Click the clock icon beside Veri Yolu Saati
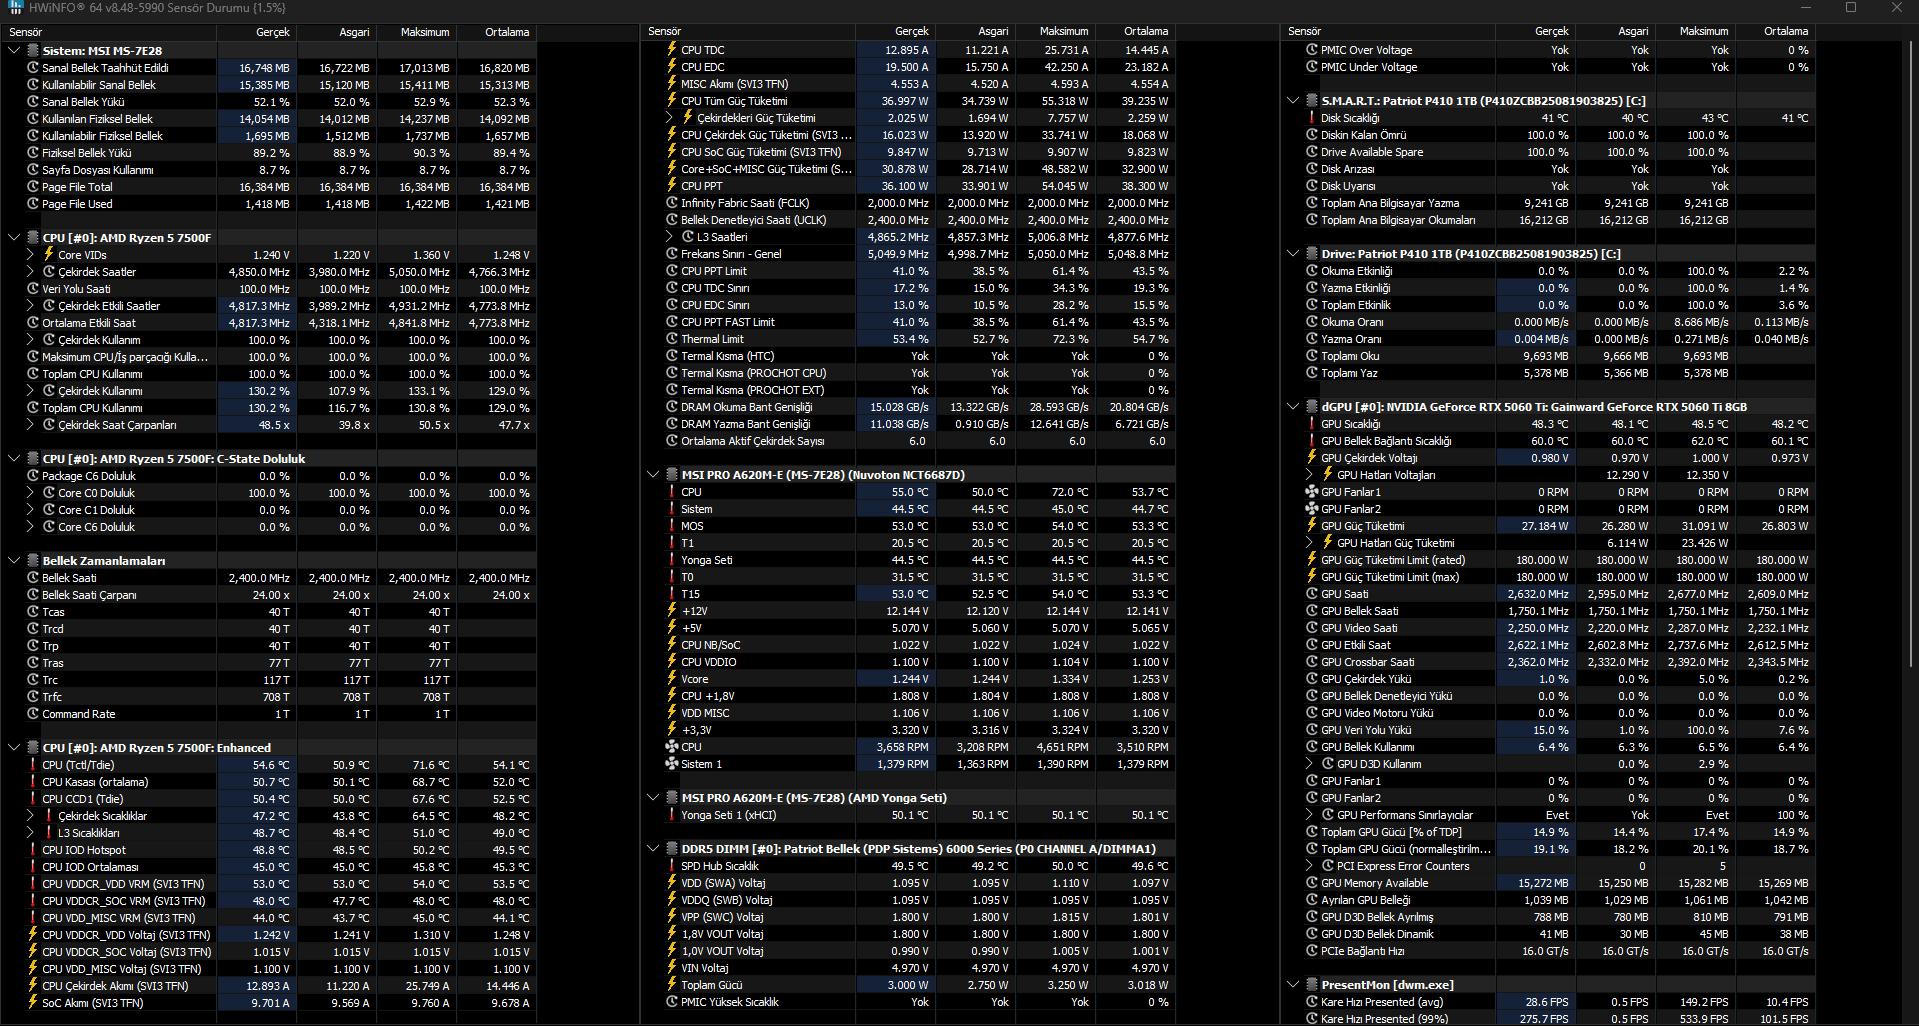The image size is (1919, 1026). click(33, 289)
